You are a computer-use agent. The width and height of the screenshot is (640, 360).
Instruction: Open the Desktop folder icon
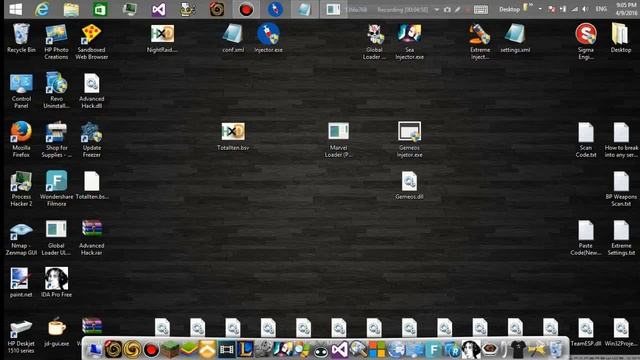pyautogui.click(x=621, y=38)
